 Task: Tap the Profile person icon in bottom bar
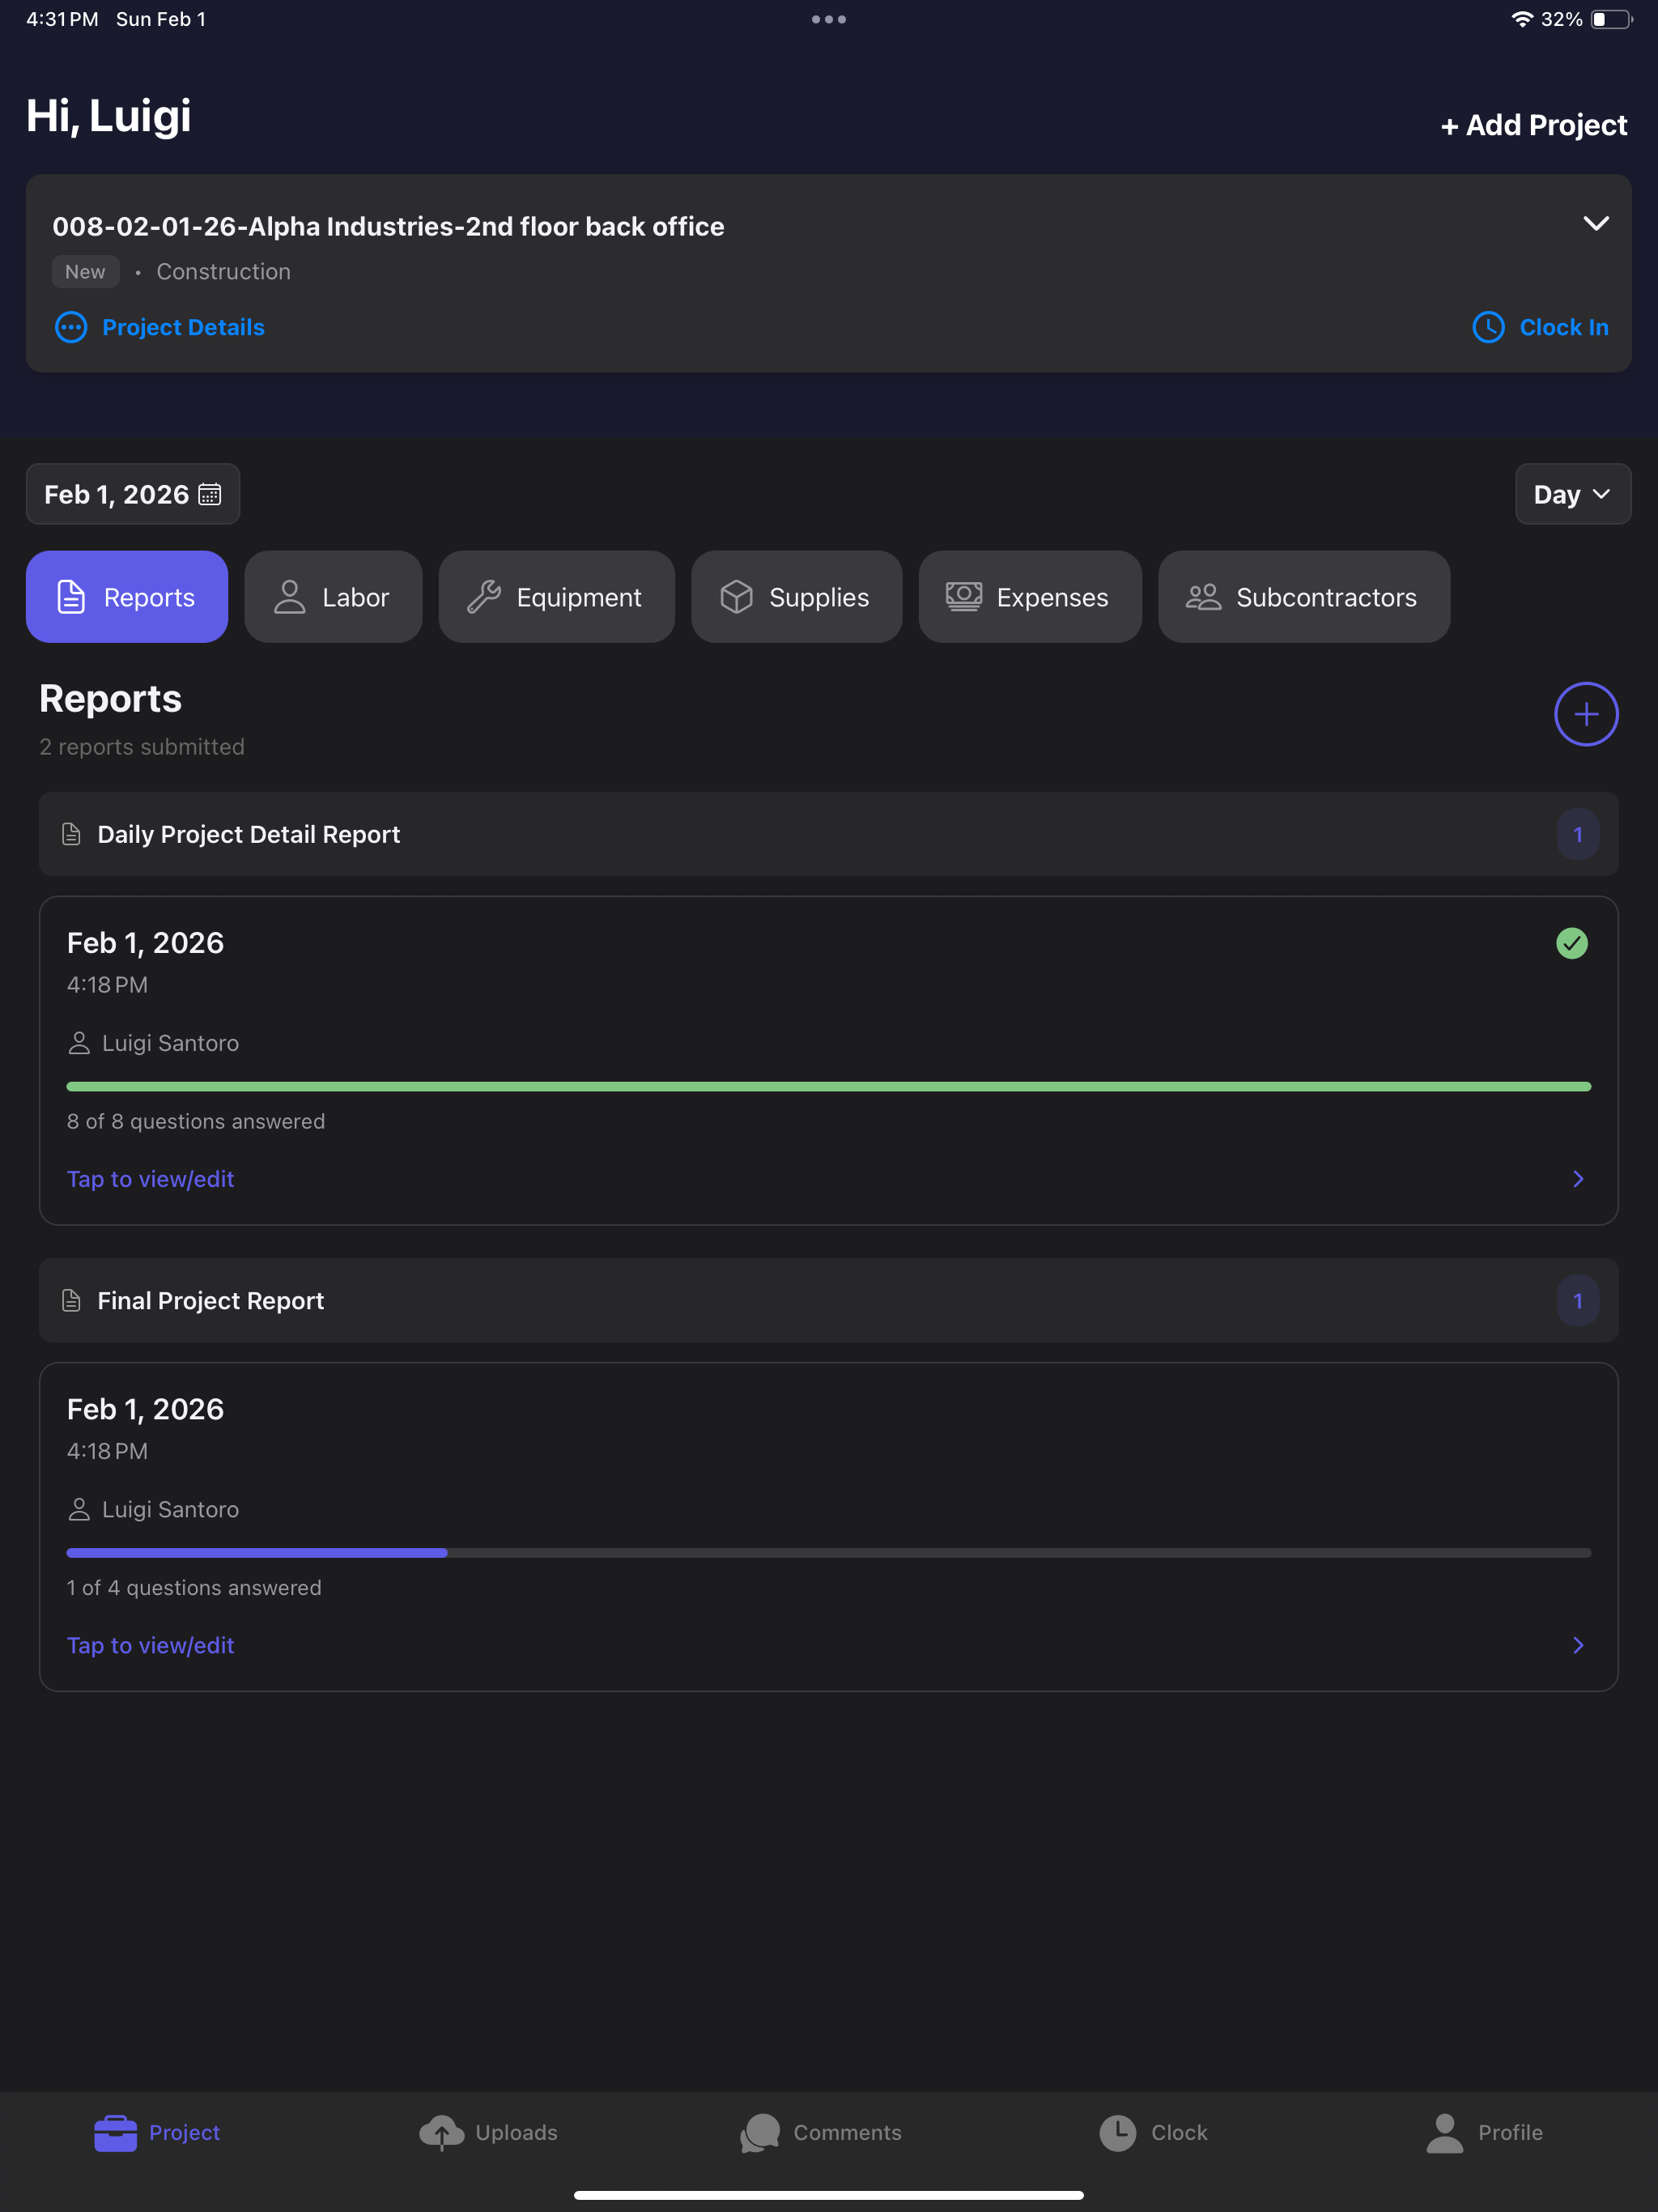1444,2132
